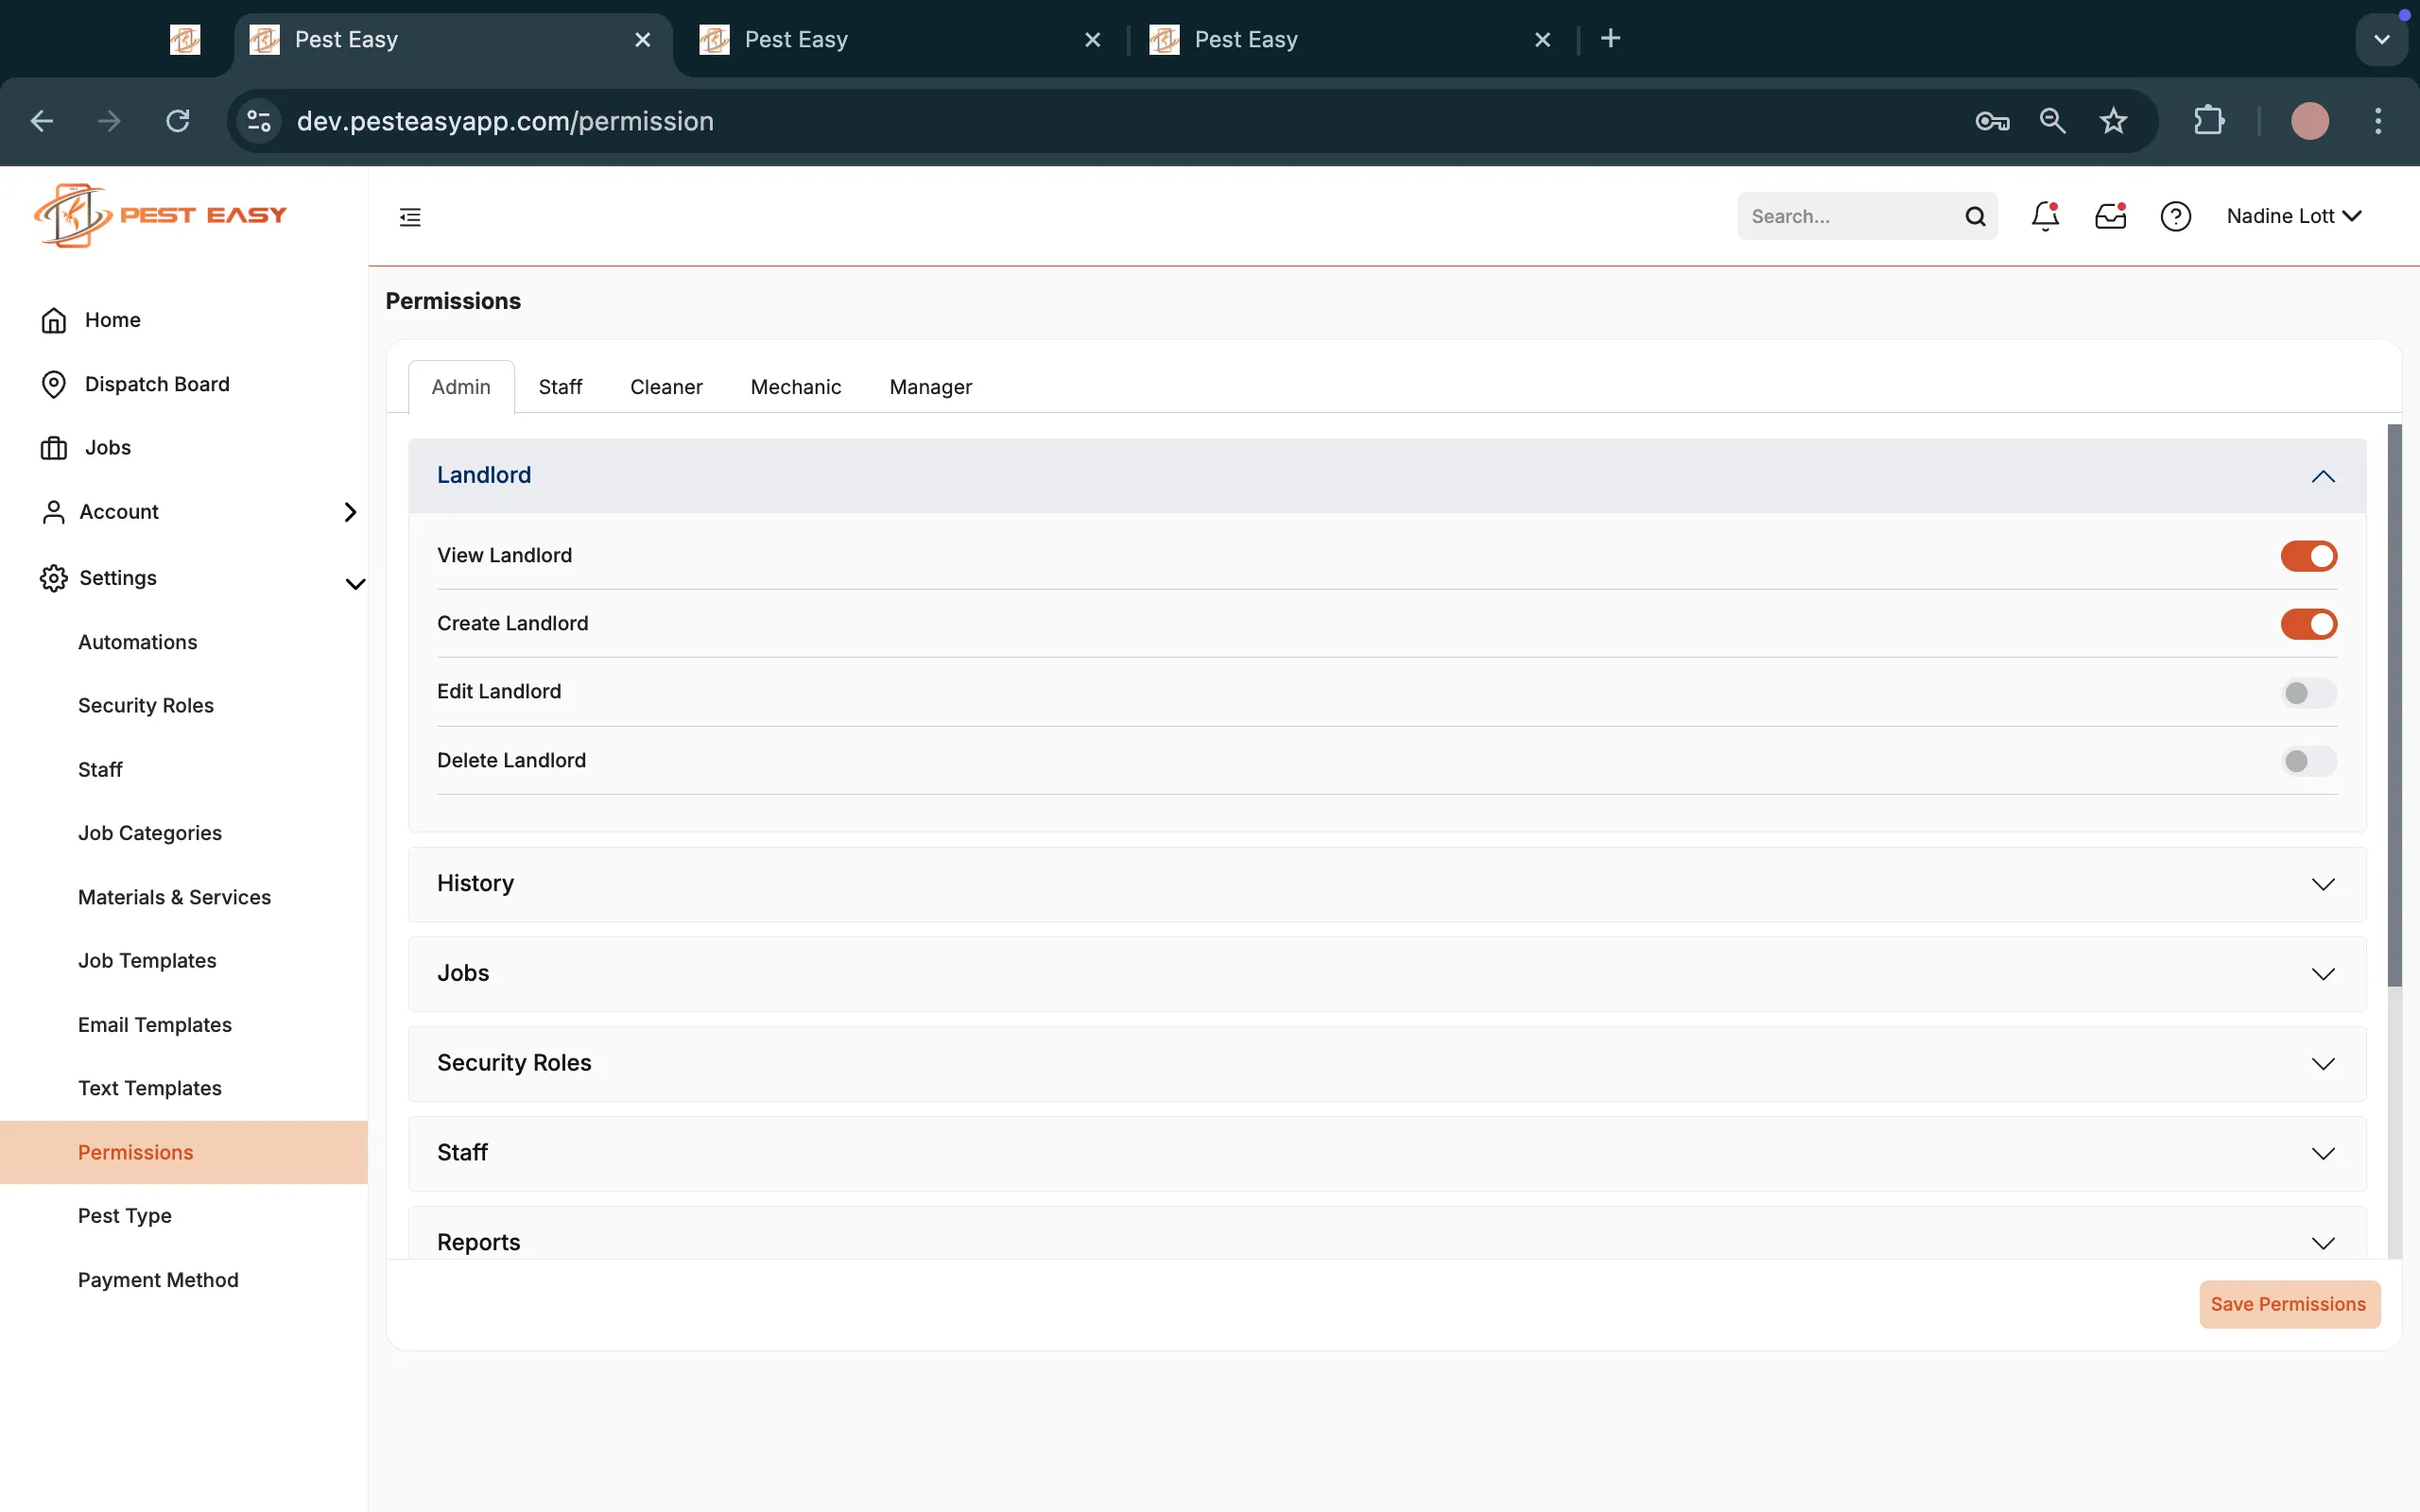Enable the Edit Landlord toggle
2420x1512 pixels.
click(2308, 693)
